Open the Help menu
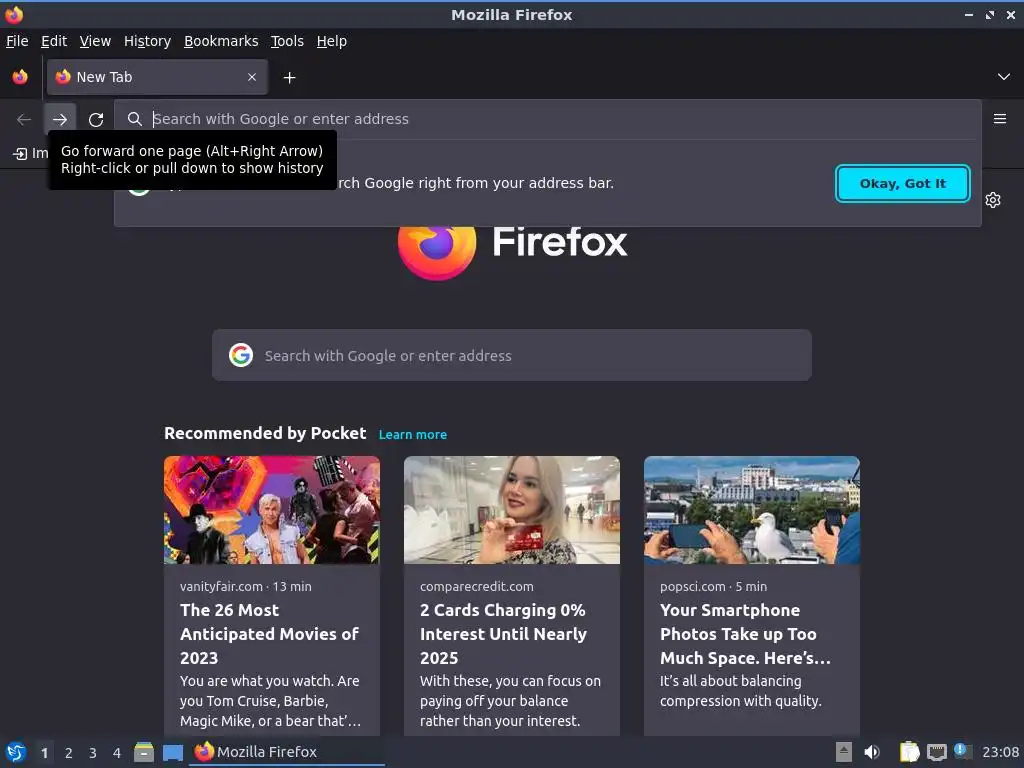The height and width of the screenshot is (768, 1024). click(332, 41)
